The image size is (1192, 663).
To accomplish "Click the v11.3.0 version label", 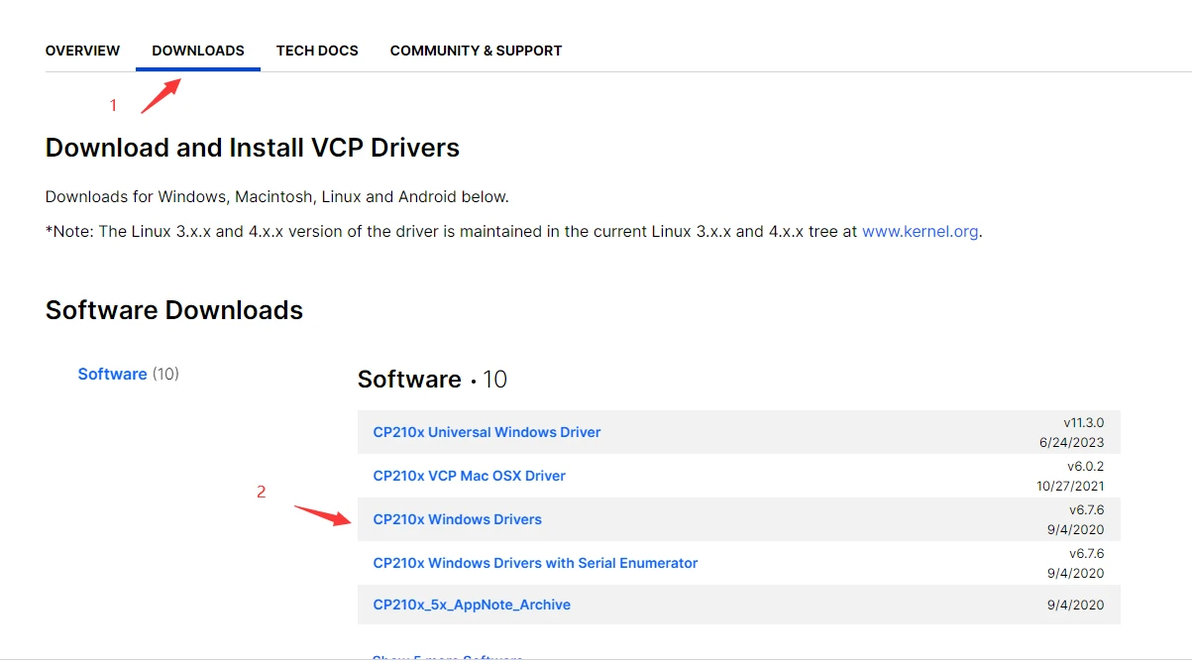I will tap(1084, 423).
